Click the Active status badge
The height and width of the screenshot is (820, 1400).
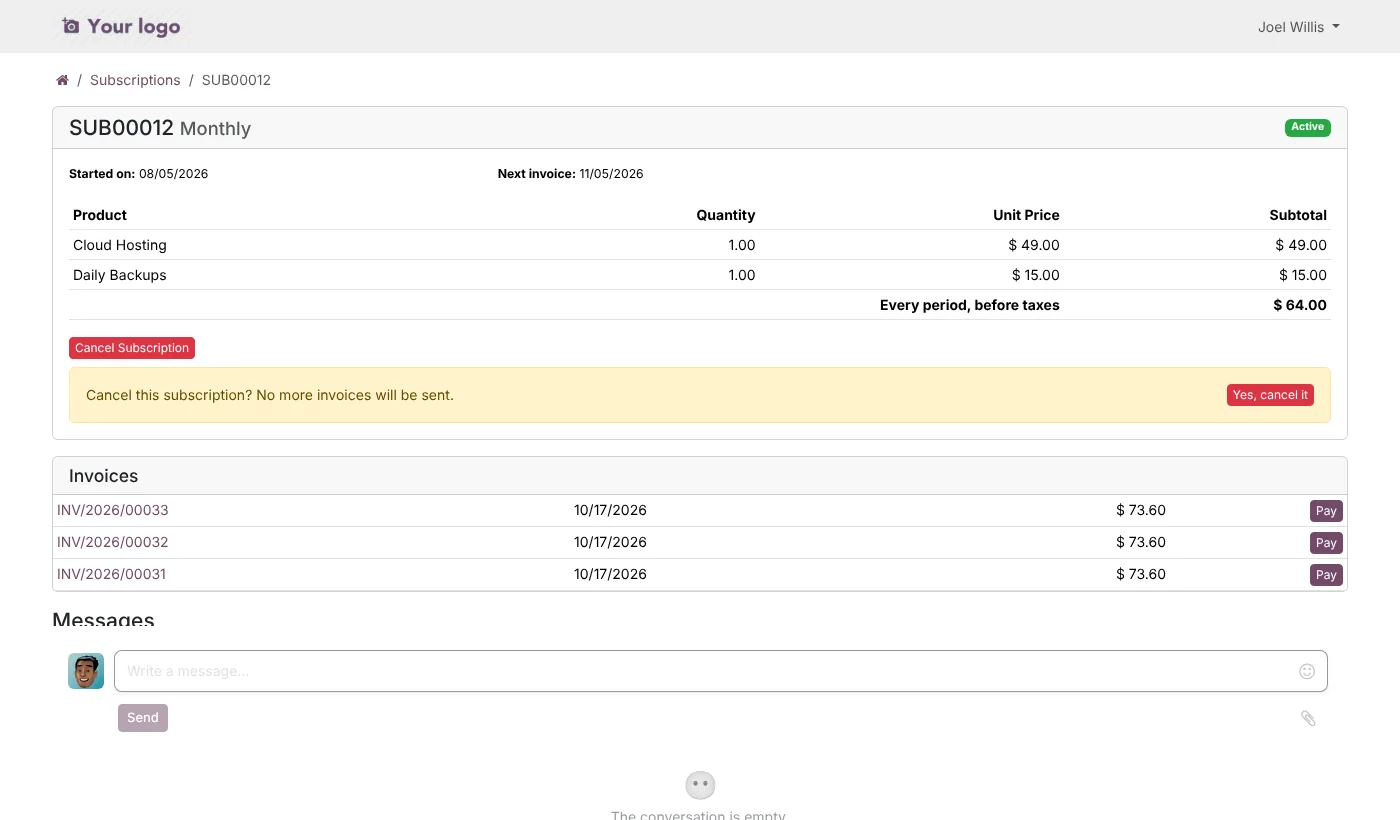tap(1307, 127)
